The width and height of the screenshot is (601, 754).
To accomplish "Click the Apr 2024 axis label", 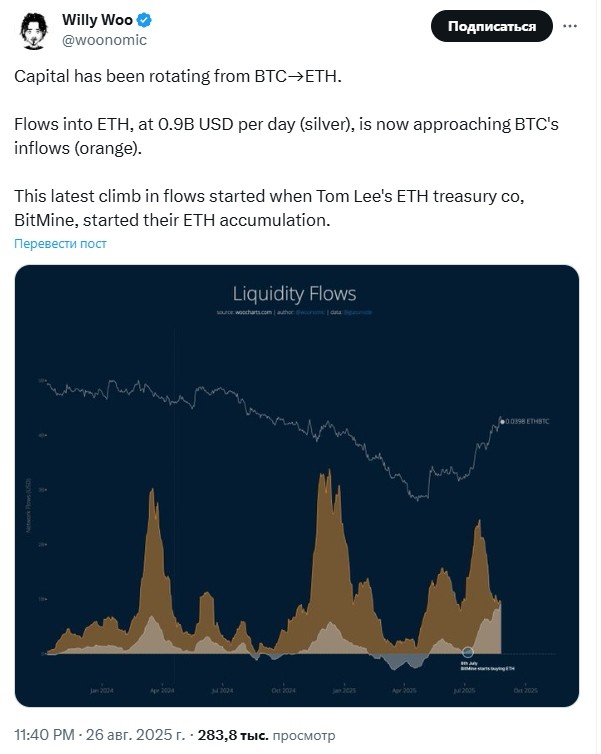I will [x=162, y=690].
